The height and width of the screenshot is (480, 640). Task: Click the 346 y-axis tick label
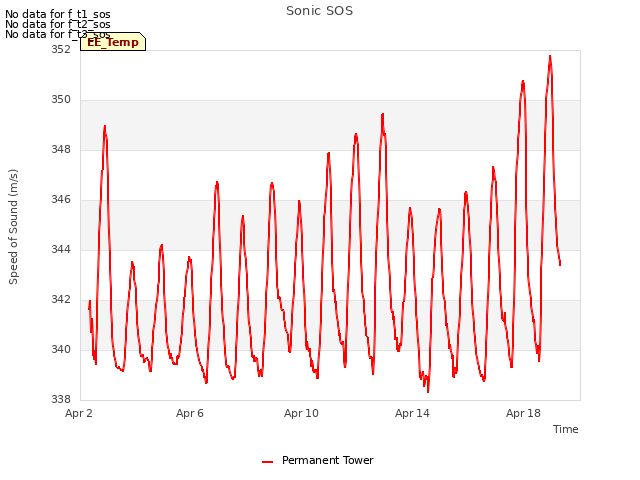[61, 200]
